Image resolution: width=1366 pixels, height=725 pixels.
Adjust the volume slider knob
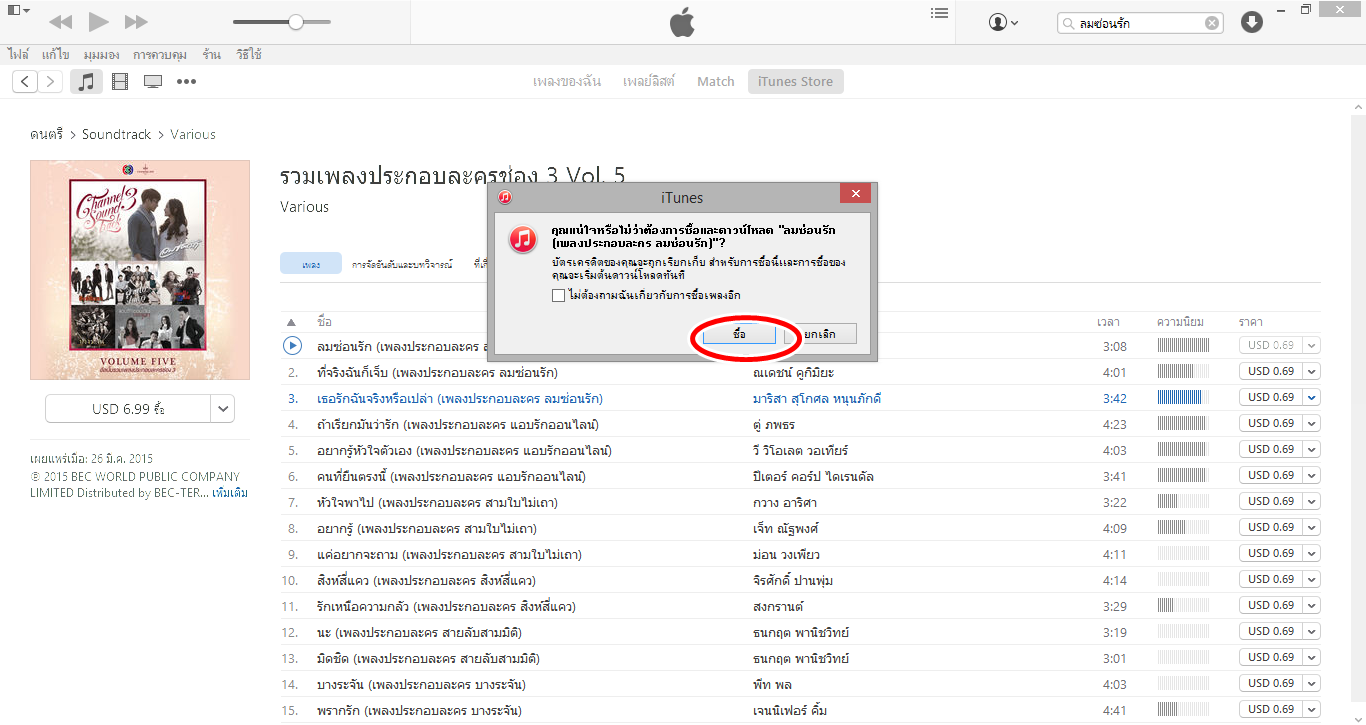296,22
